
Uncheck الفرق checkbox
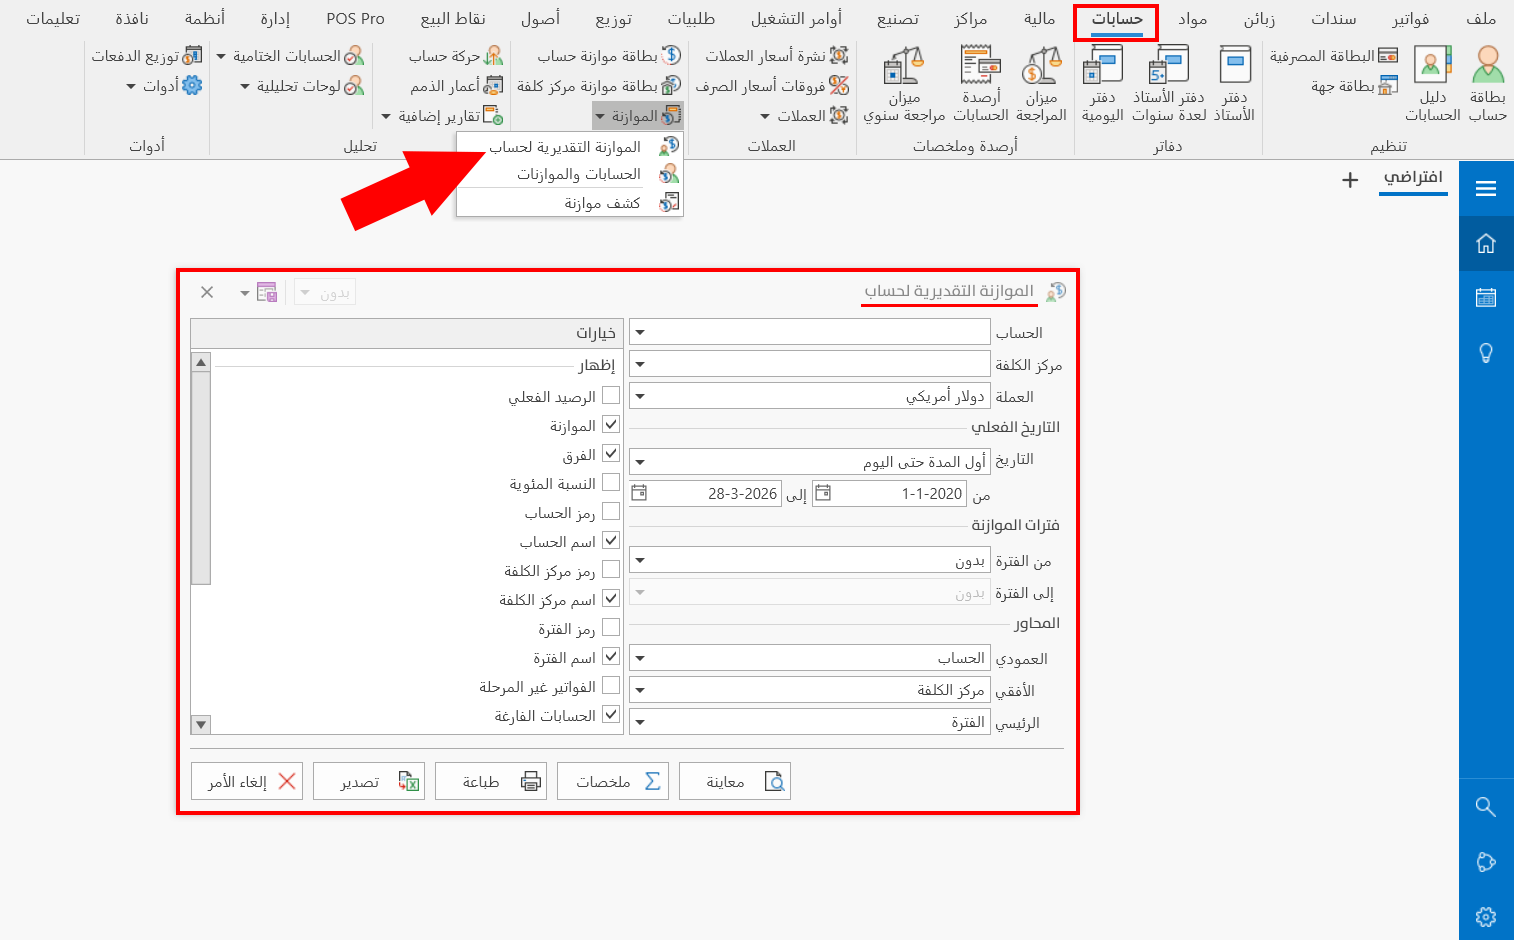611,454
